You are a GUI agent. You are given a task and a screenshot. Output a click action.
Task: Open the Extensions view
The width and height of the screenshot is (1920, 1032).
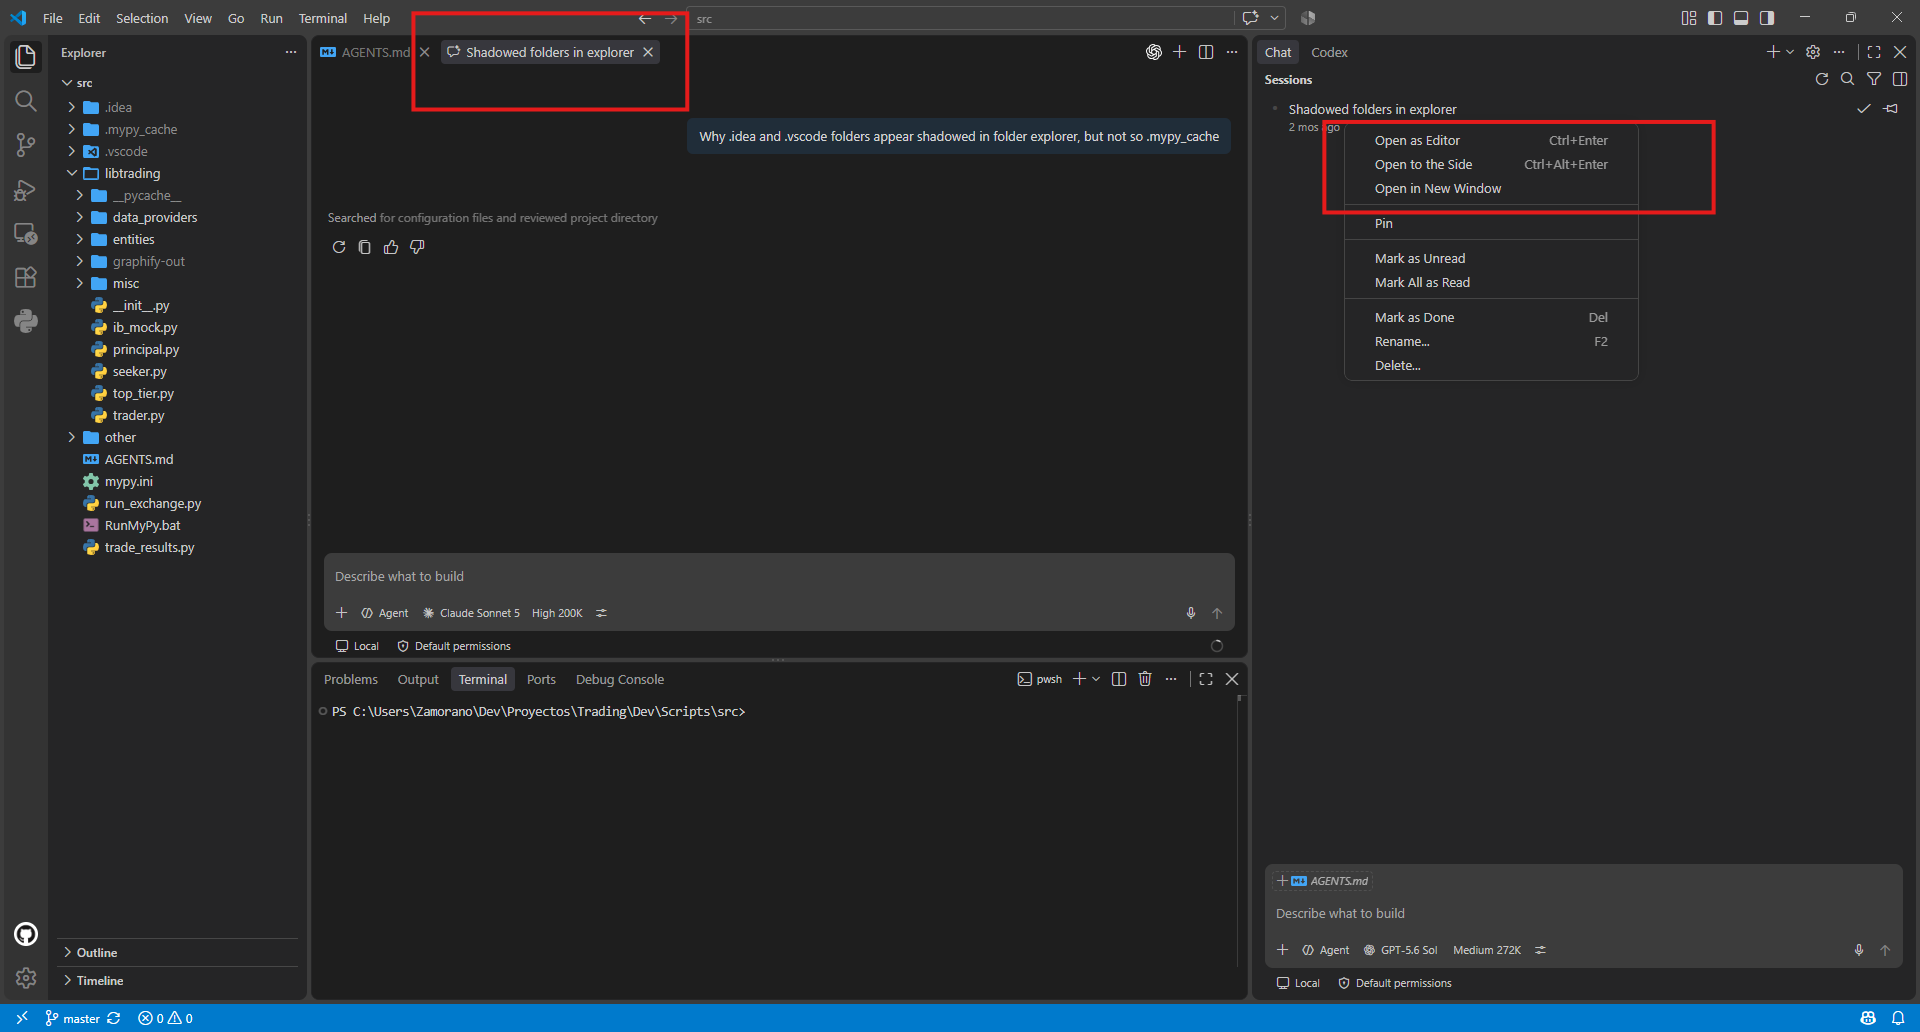tap(26, 277)
